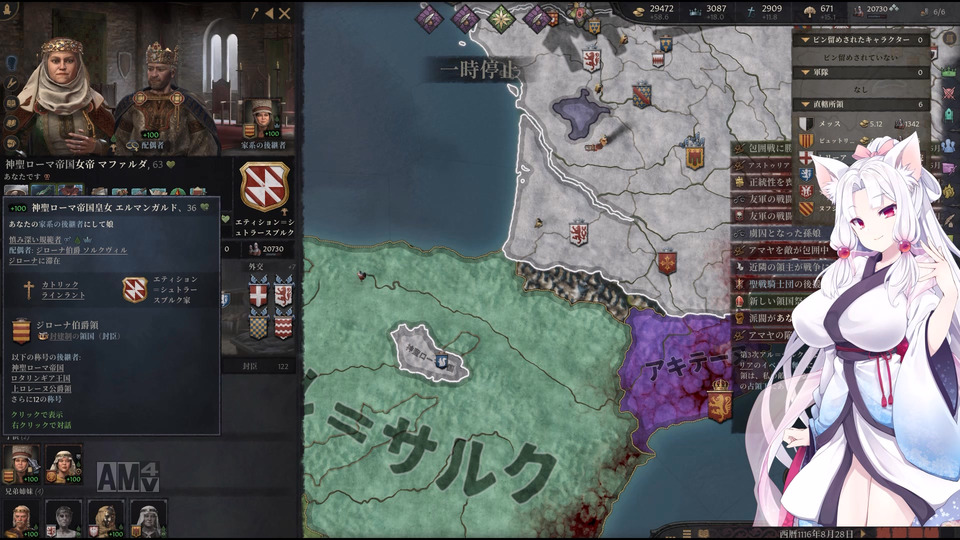This screenshot has width=960, height=540.
Task: Select the アキテーヌ realm shield on map
Action: (720, 400)
